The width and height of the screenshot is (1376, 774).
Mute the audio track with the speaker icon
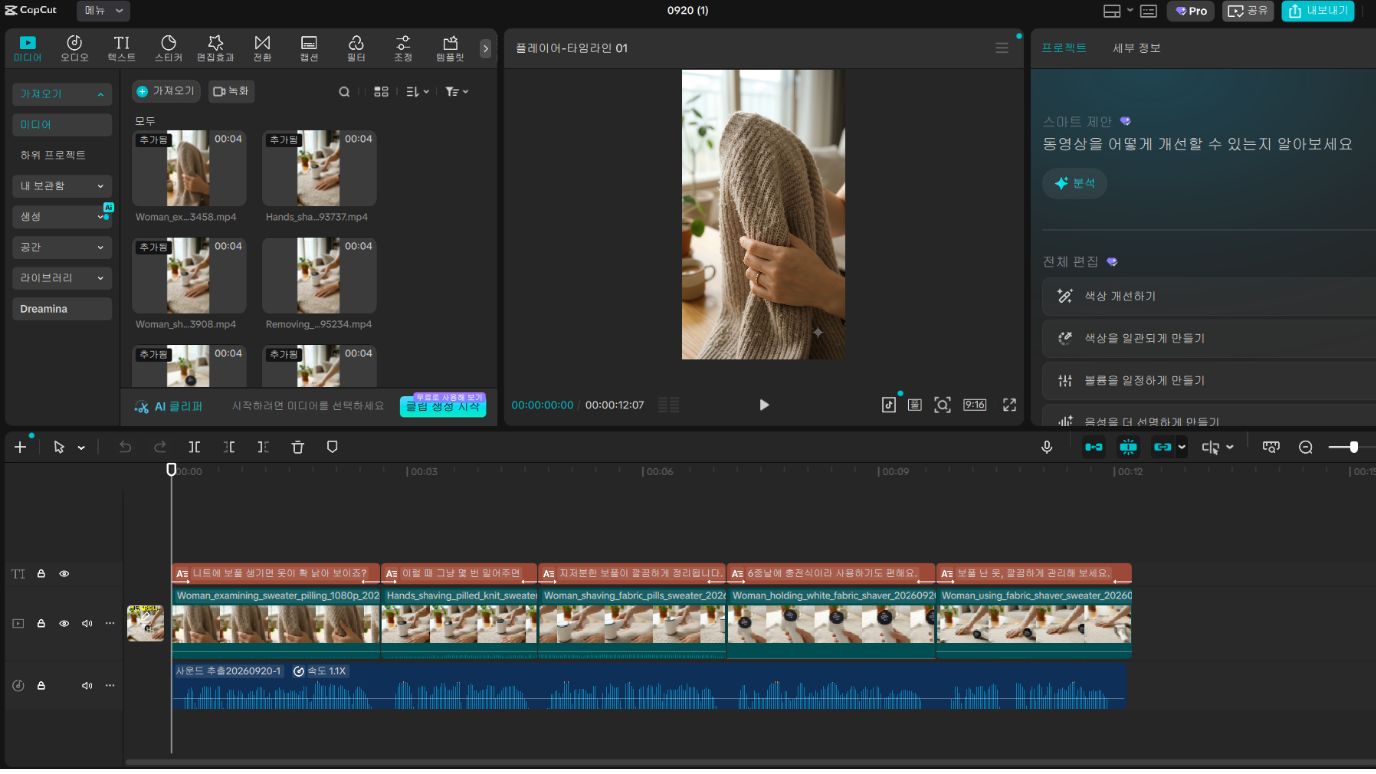87,685
